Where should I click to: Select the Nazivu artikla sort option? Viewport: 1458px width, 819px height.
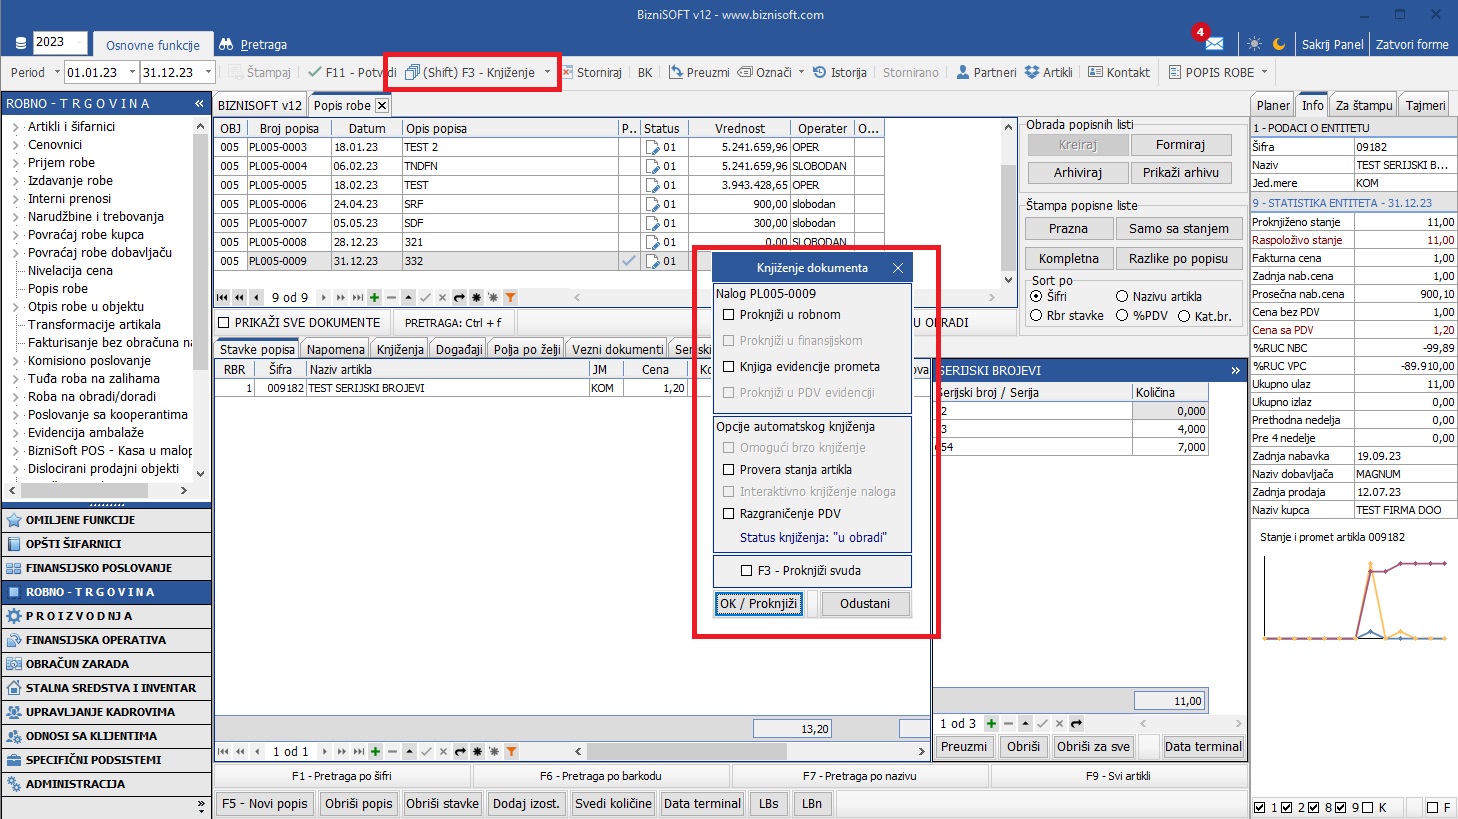1122,297
